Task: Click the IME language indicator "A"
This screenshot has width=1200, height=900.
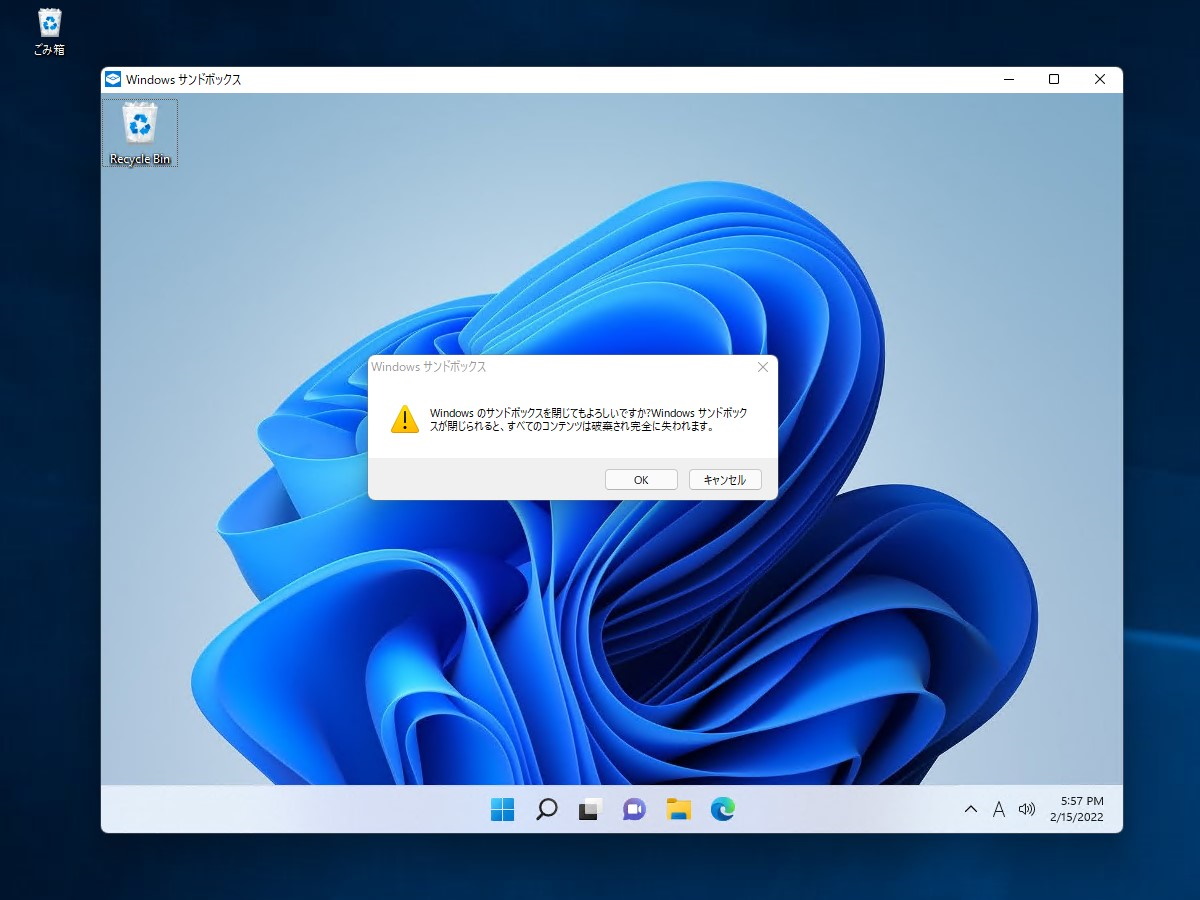Action: (x=999, y=809)
